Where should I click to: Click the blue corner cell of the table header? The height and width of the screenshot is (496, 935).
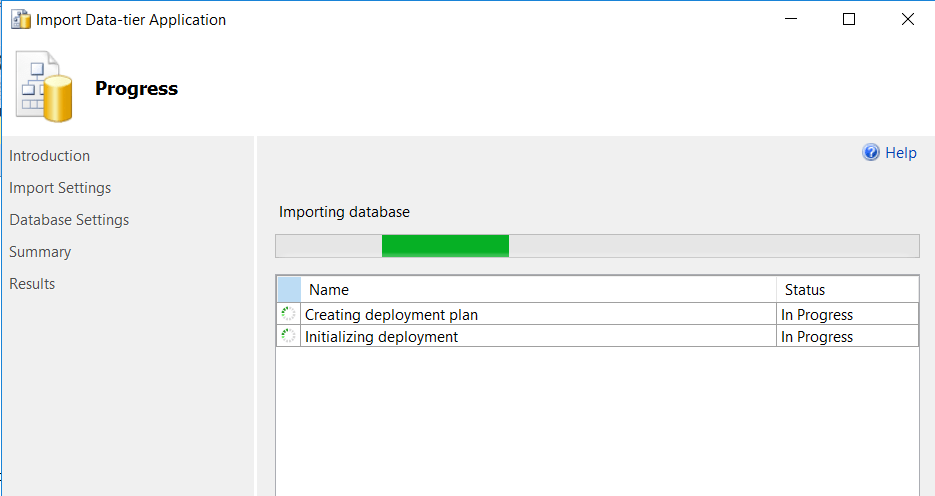coord(288,289)
